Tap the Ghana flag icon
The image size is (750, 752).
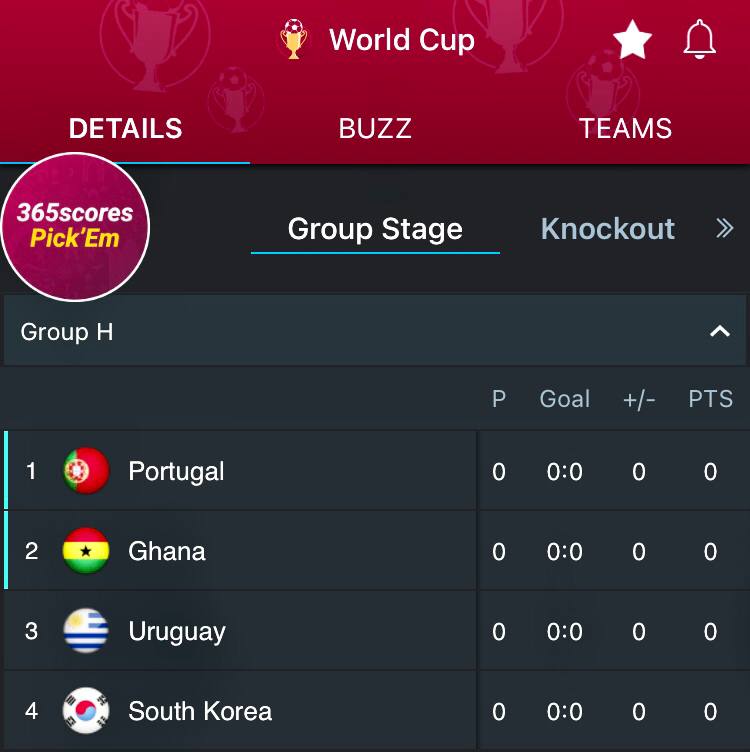[86, 551]
